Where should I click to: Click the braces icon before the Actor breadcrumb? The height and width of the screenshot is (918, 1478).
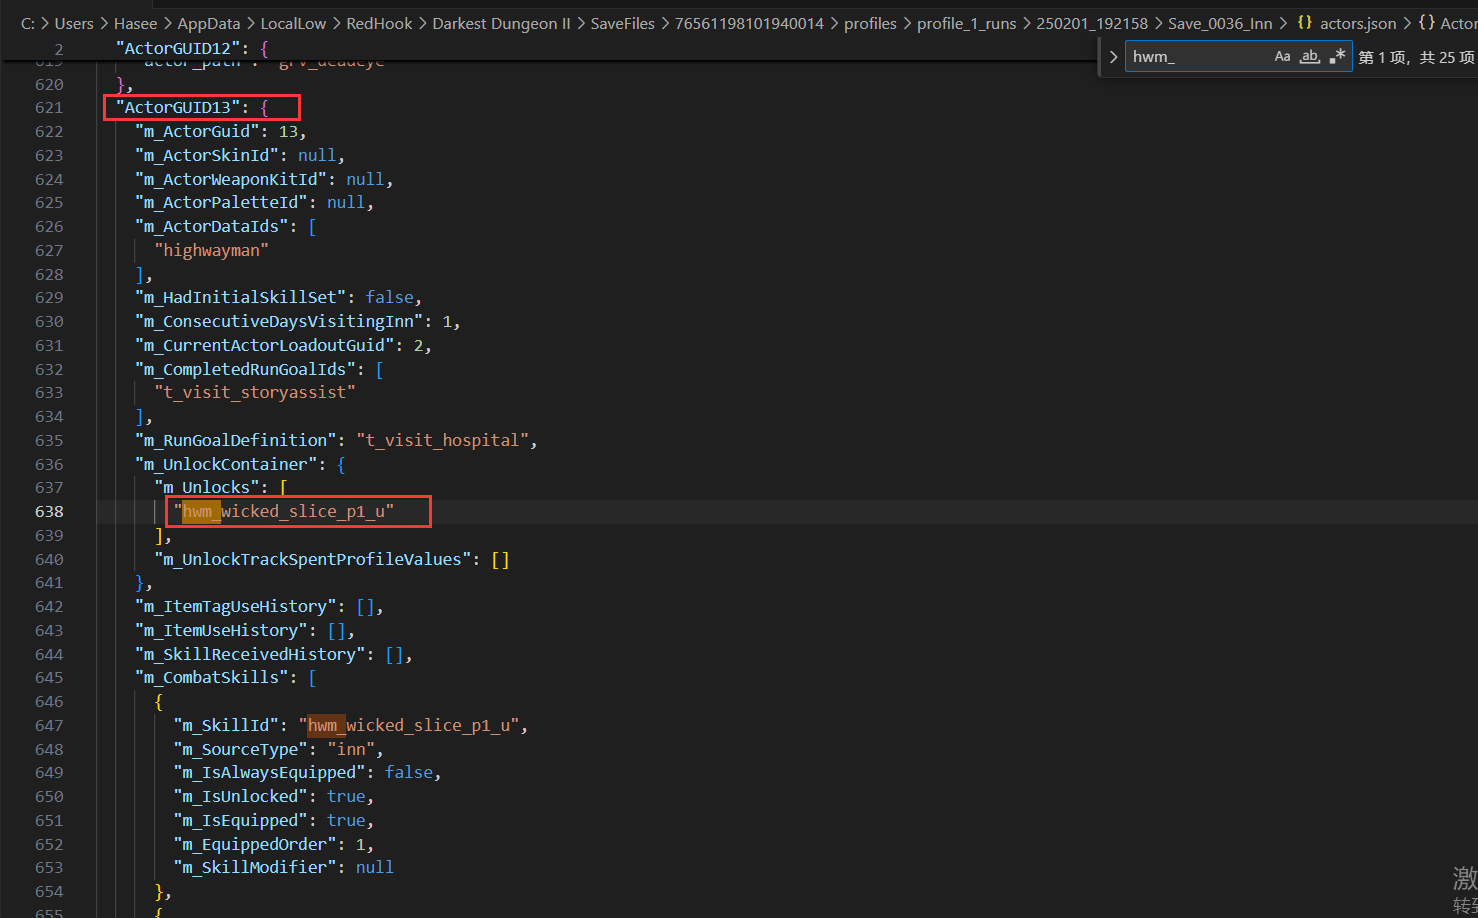1426,22
